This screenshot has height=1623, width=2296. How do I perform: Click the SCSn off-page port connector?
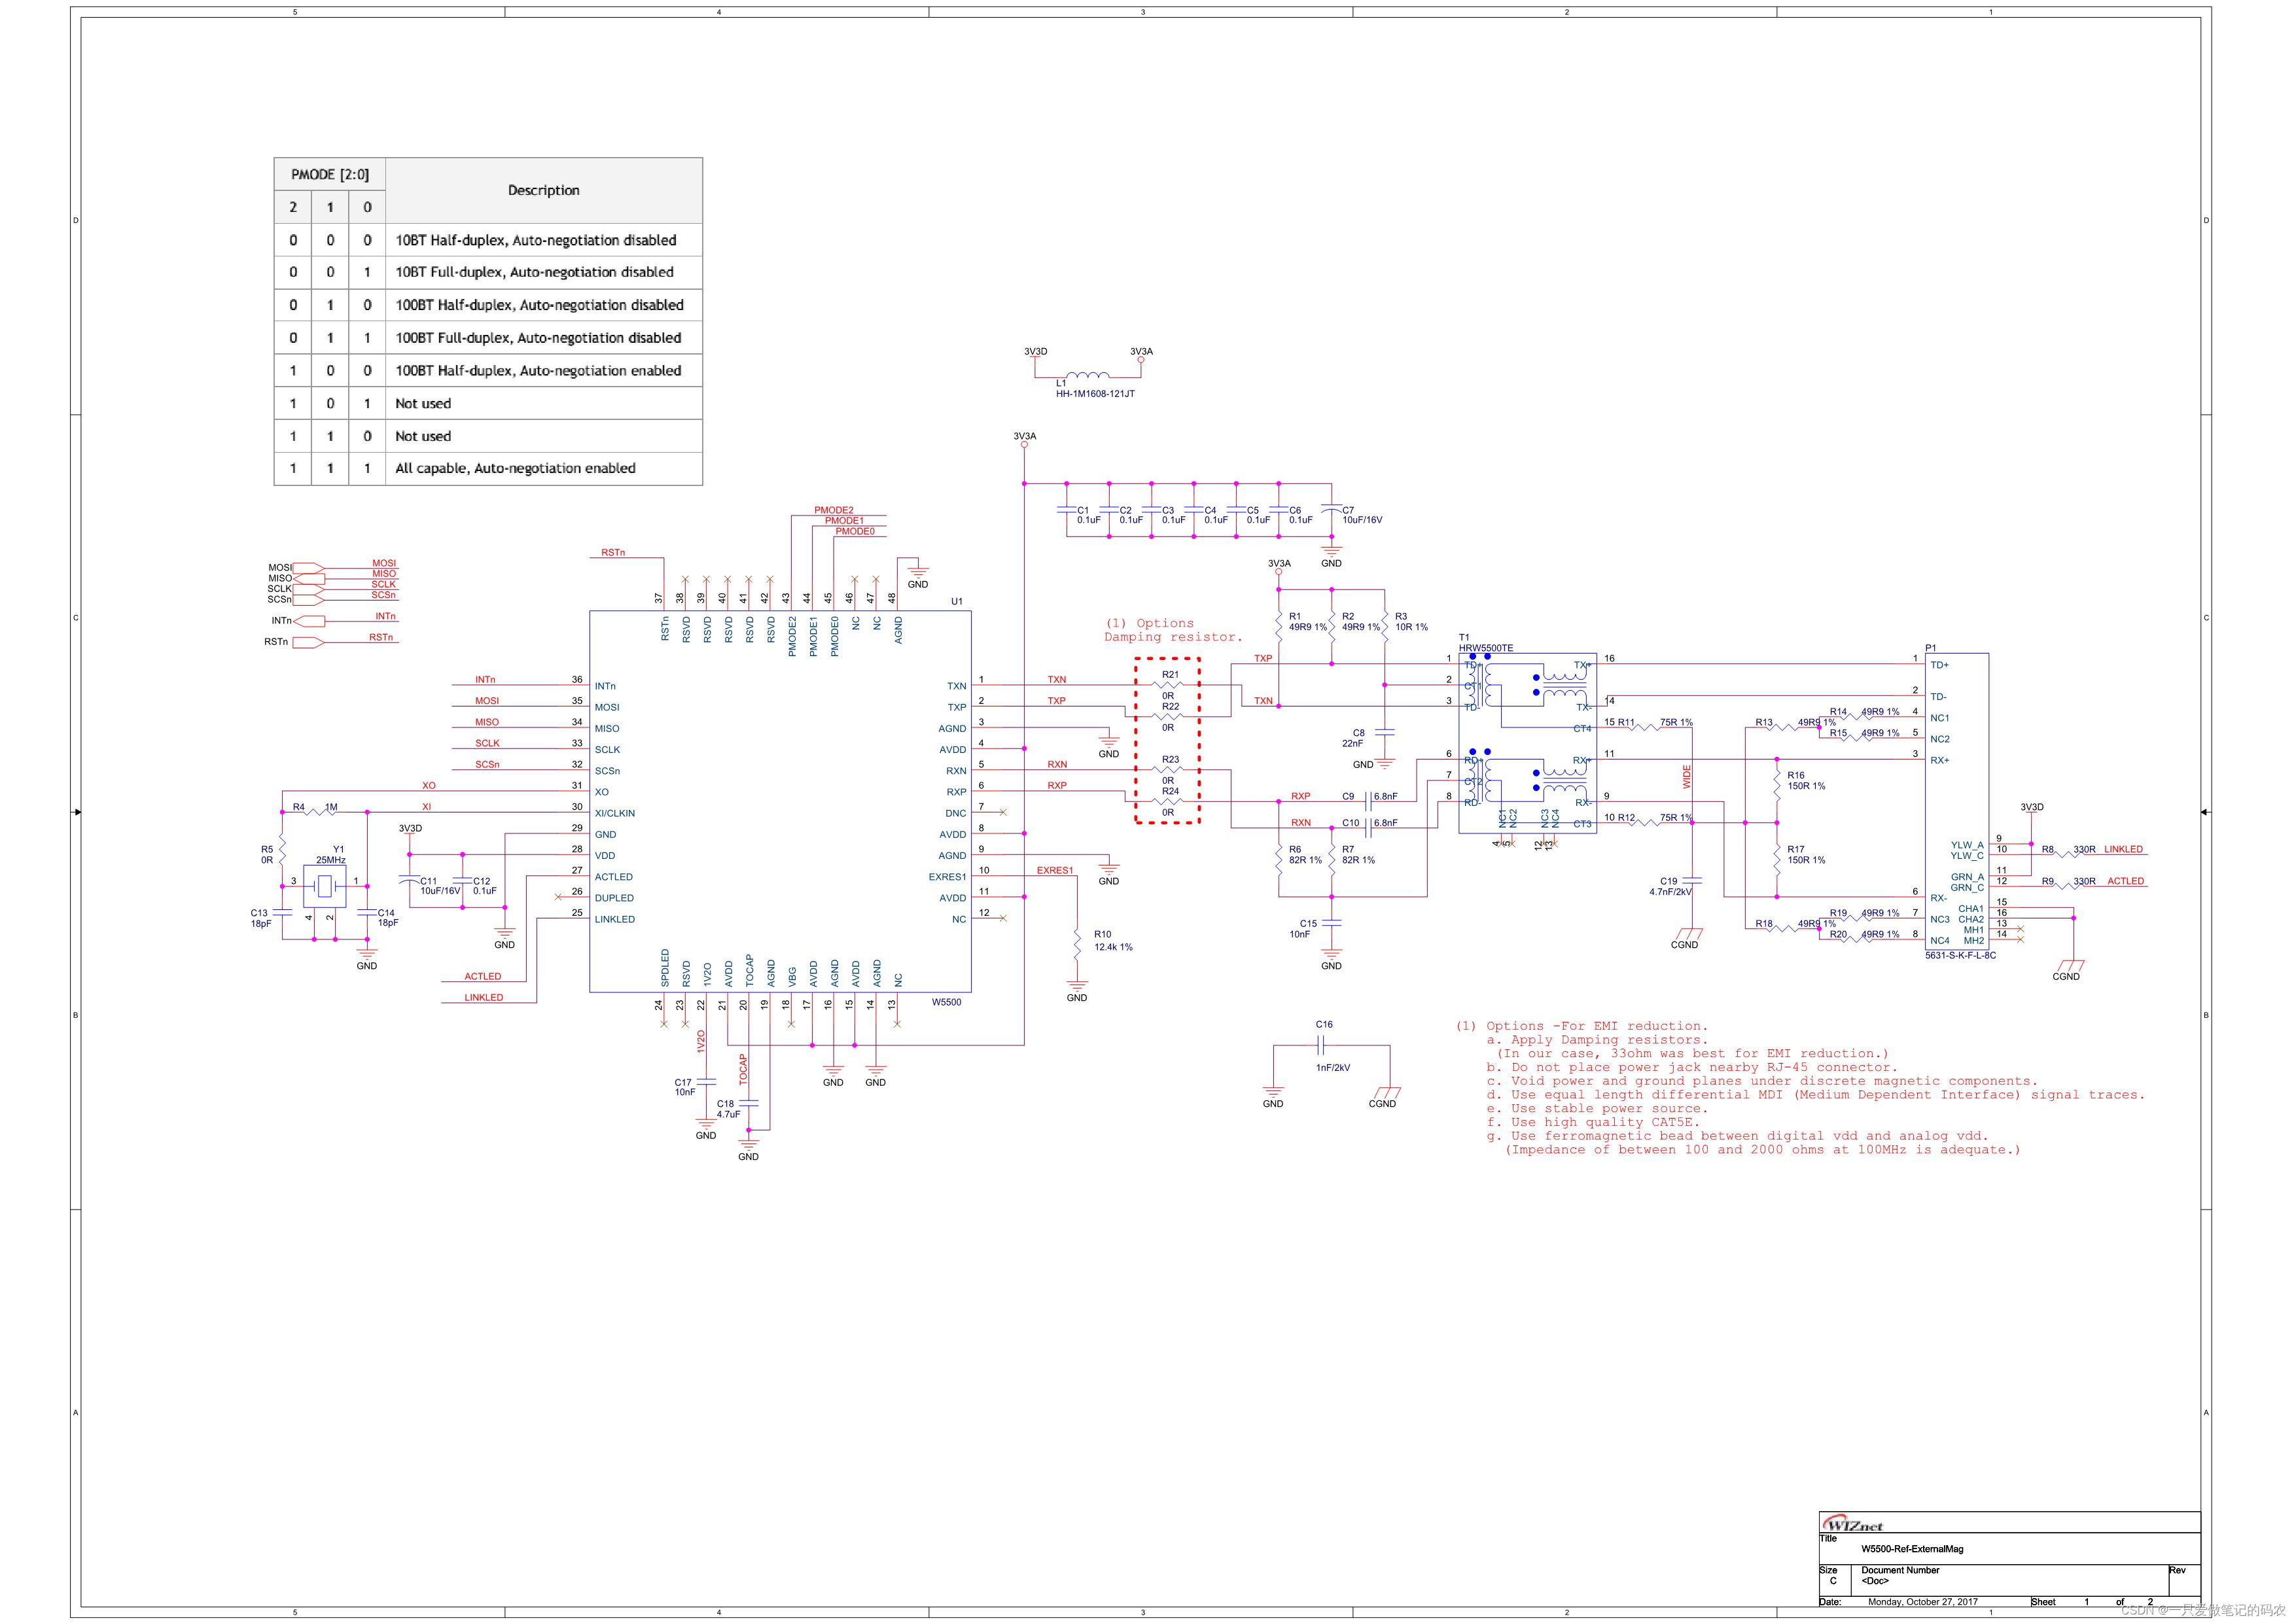click(308, 600)
